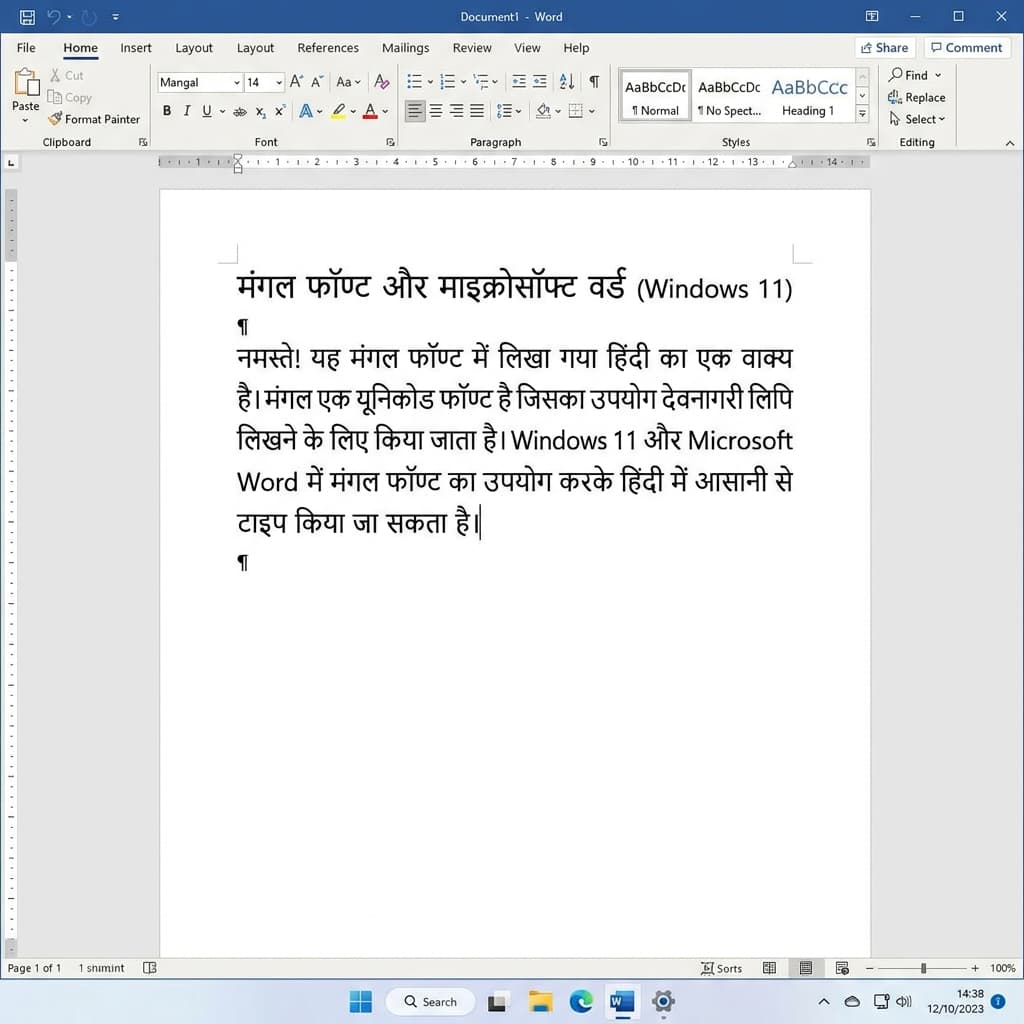Apply superscript formatting
1024x1024 pixels.
[x=280, y=112]
